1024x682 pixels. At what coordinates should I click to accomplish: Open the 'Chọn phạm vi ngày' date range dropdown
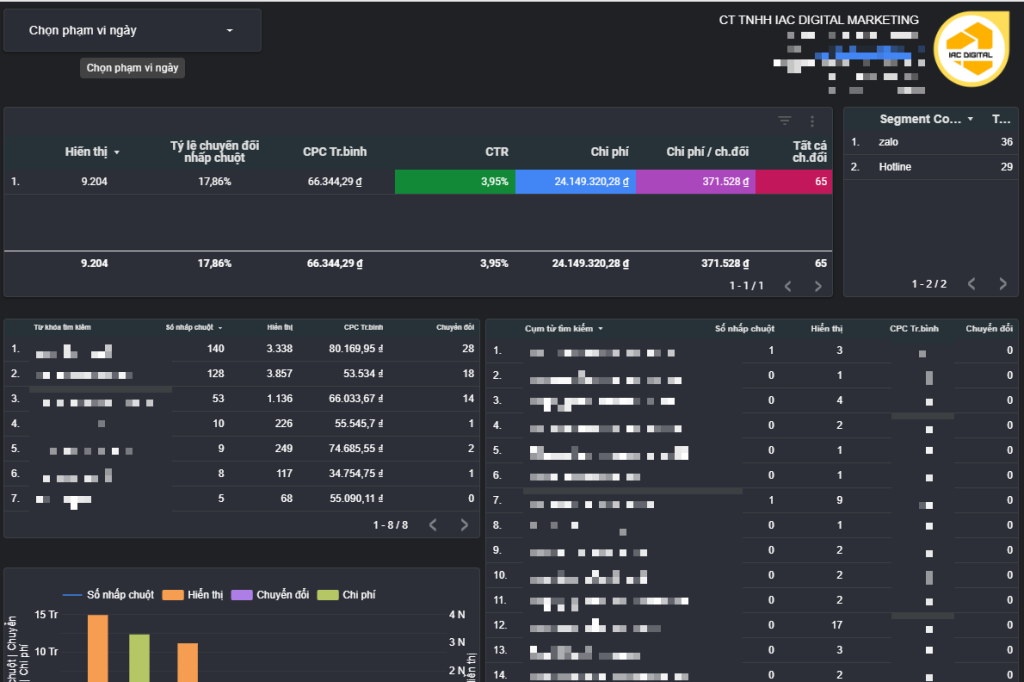(x=133, y=30)
